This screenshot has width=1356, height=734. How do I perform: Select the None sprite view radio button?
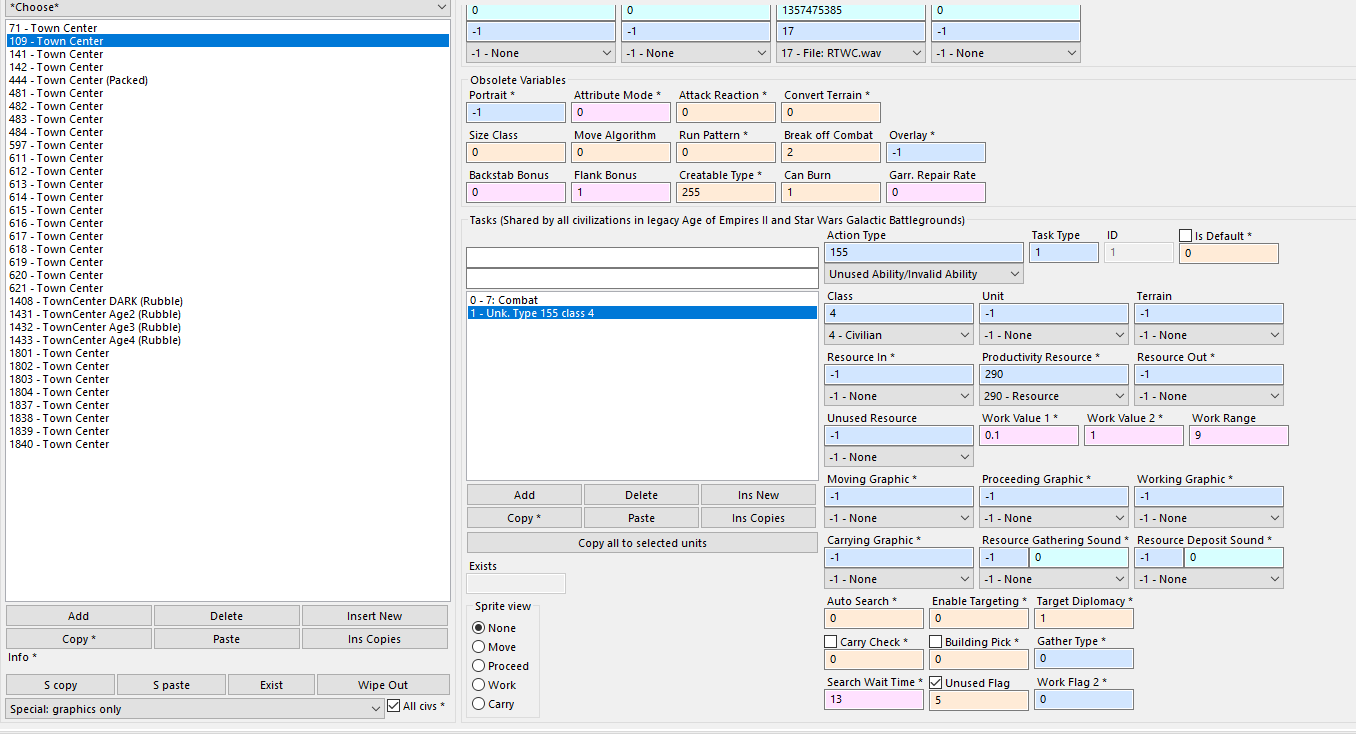tap(479, 628)
